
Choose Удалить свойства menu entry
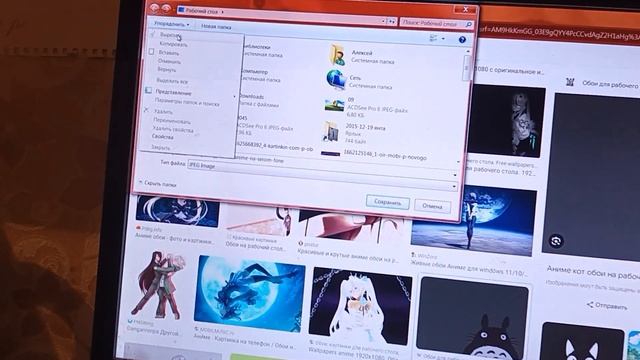coord(173,129)
